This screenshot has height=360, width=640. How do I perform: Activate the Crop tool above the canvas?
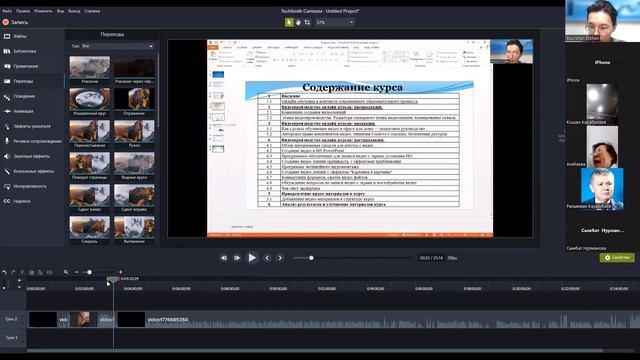click(x=307, y=22)
